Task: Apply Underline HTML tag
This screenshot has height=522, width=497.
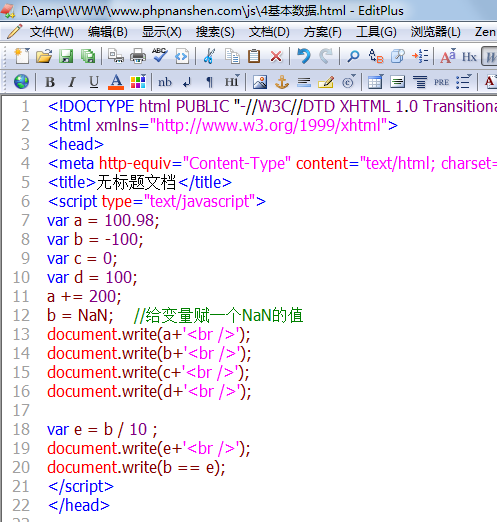Action: (x=94, y=82)
